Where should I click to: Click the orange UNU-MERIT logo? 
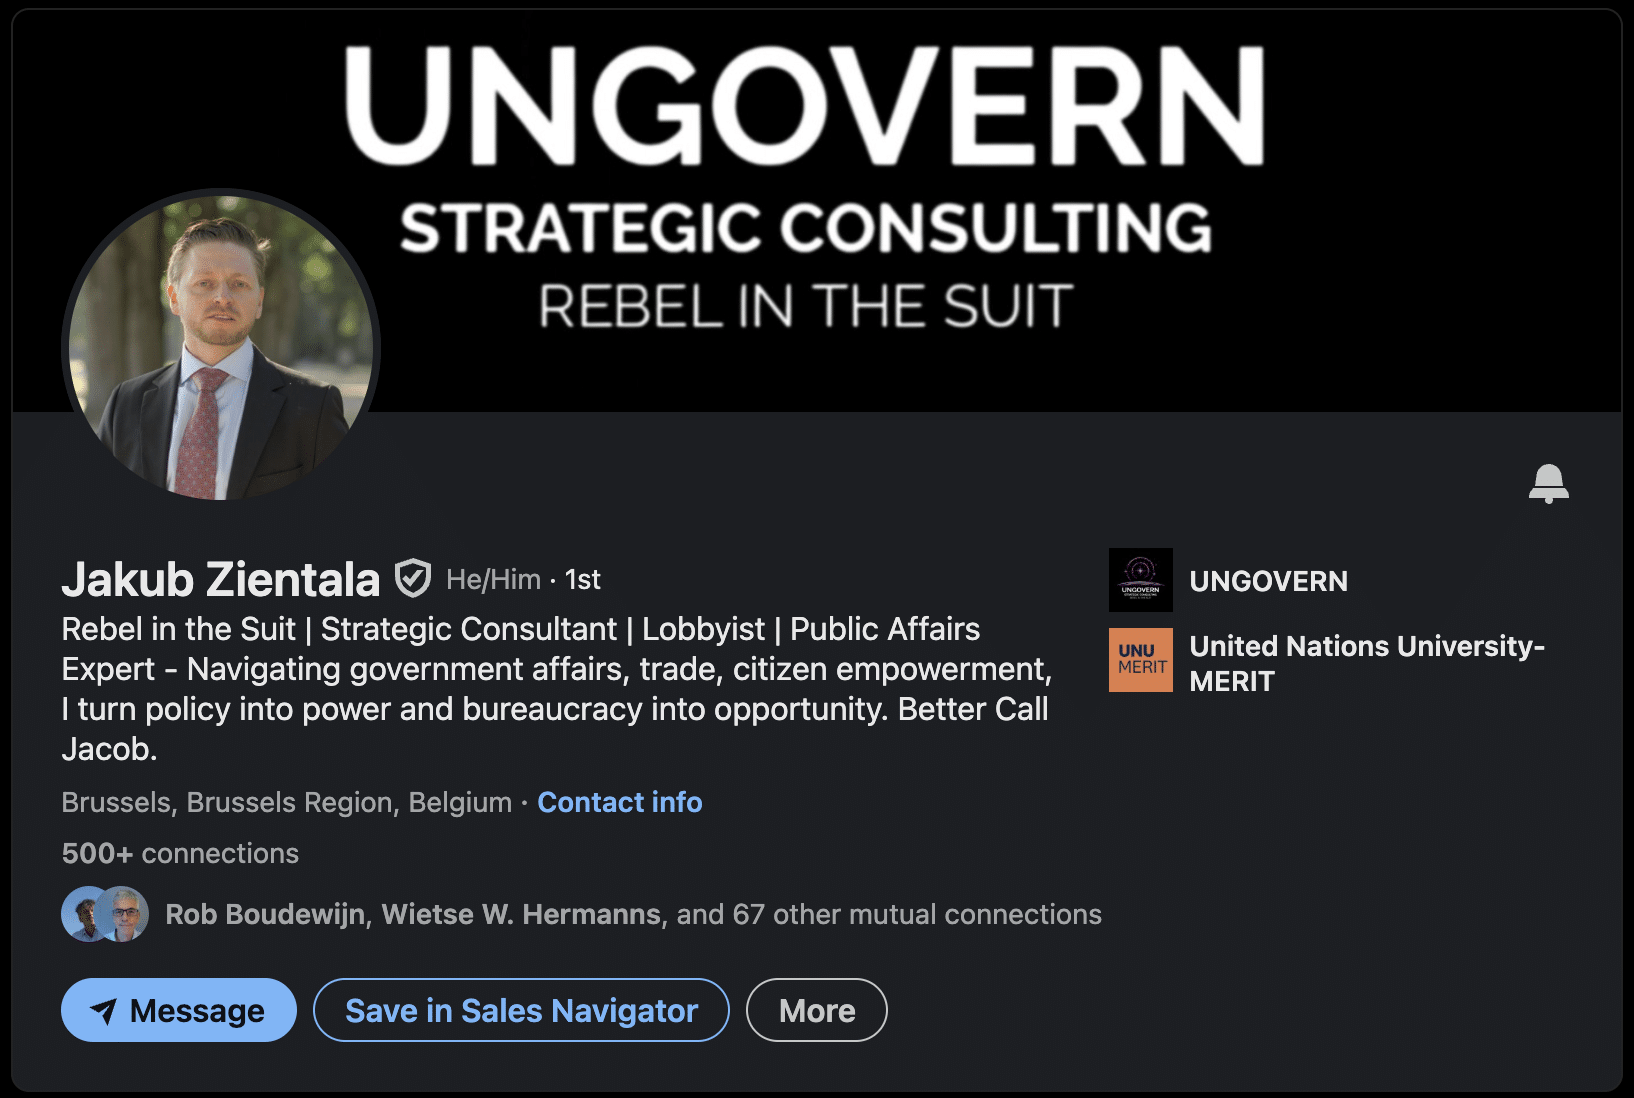coord(1140,660)
